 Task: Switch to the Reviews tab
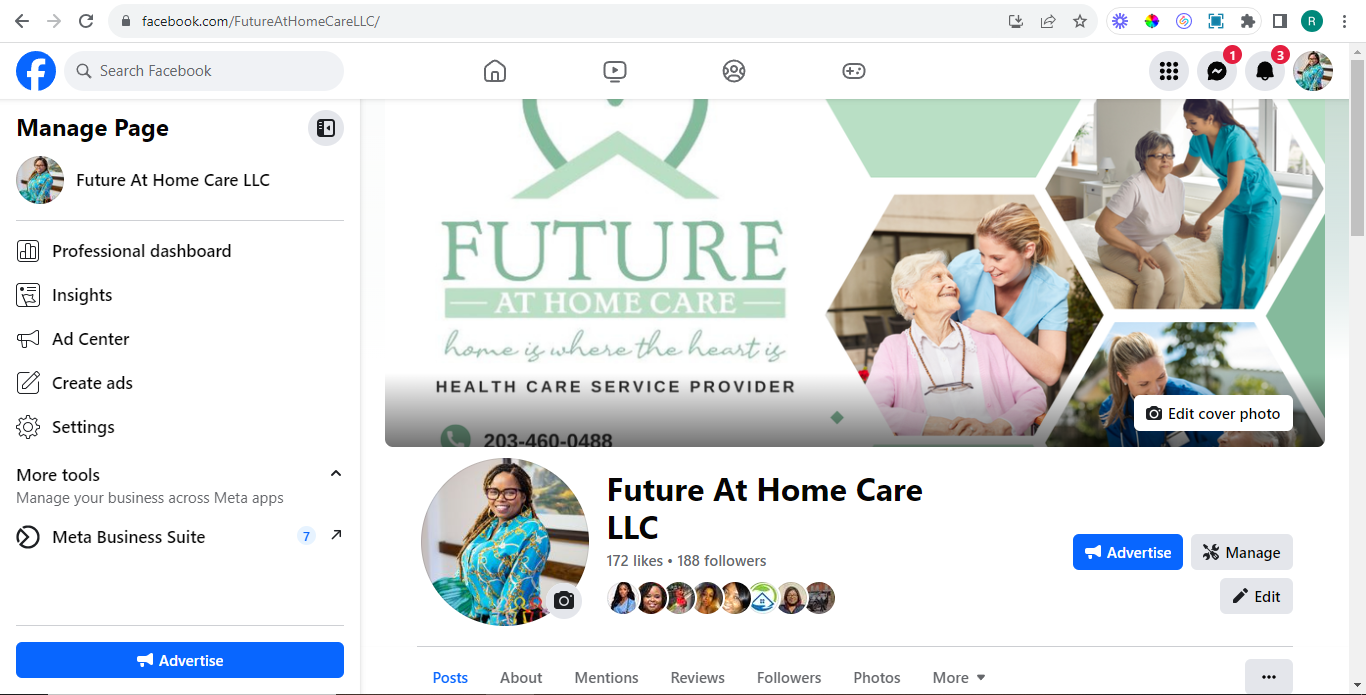(698, 677)
